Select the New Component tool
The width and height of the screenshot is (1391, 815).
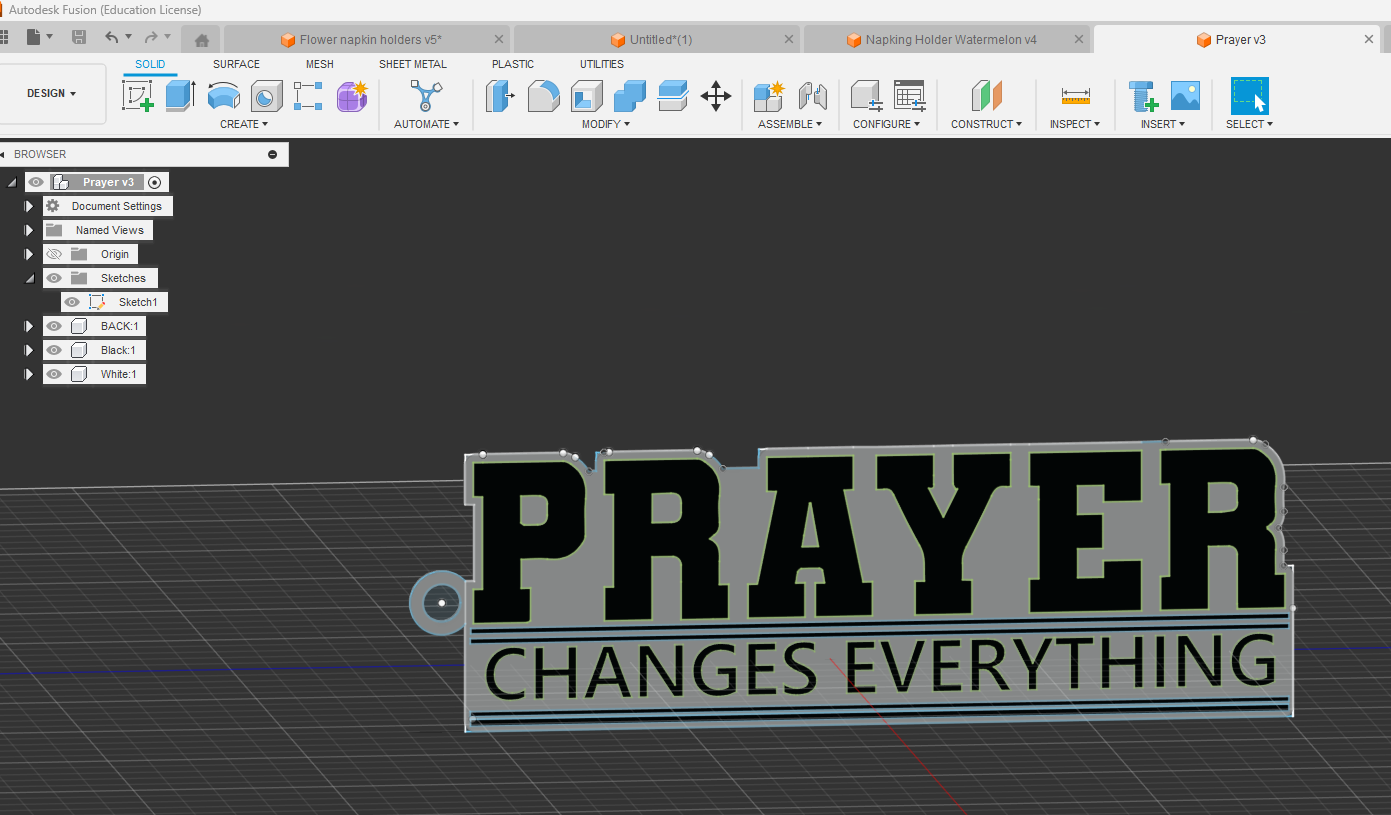pyautogui.click(x=769, y=97)
